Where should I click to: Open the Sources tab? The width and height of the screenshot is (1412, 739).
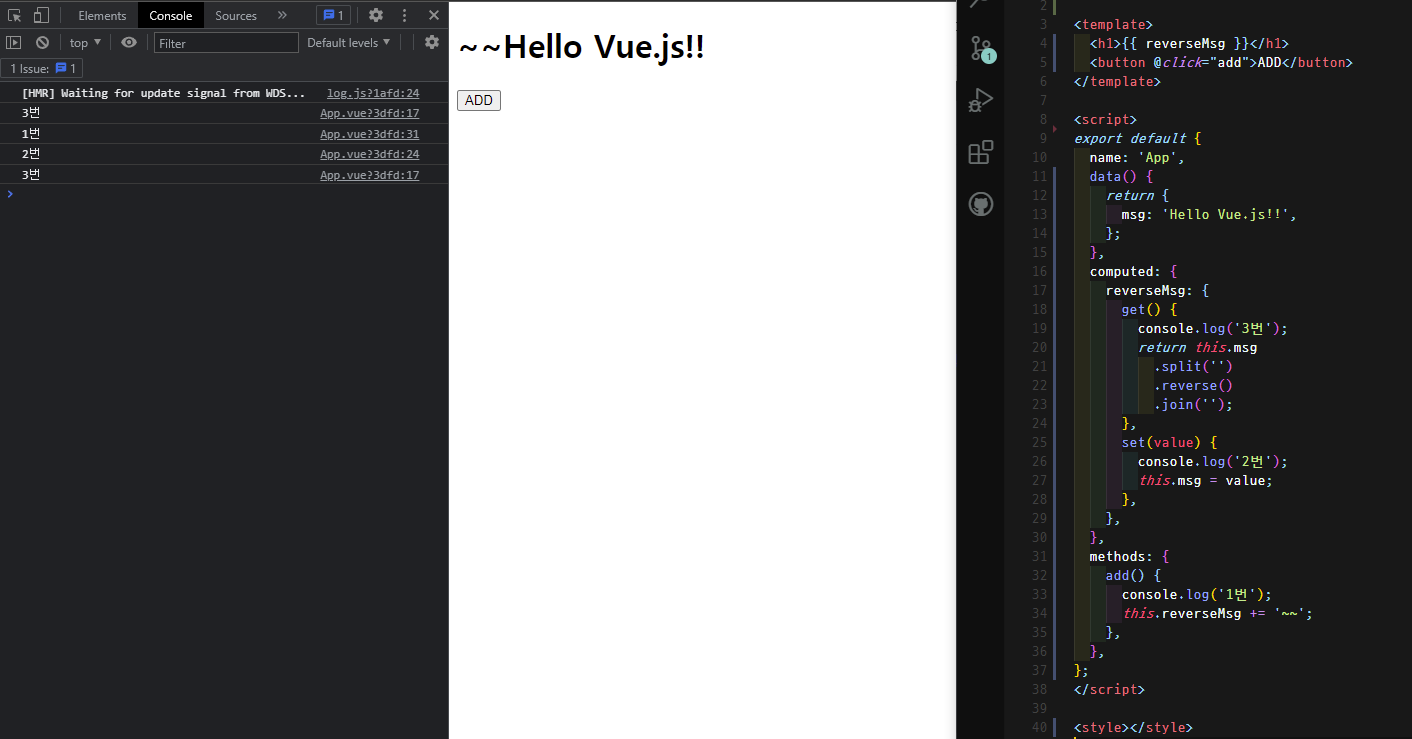click(x=236, y=15)
